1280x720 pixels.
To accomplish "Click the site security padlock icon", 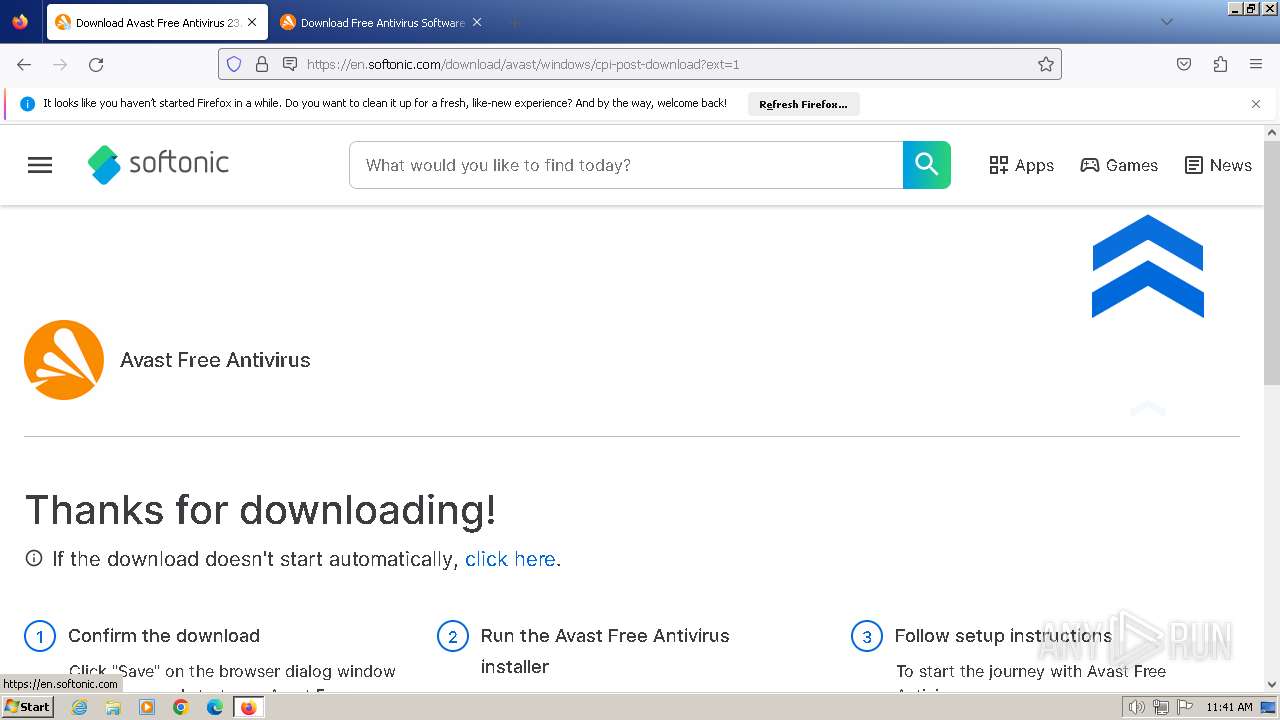I will tap(262, 64).
